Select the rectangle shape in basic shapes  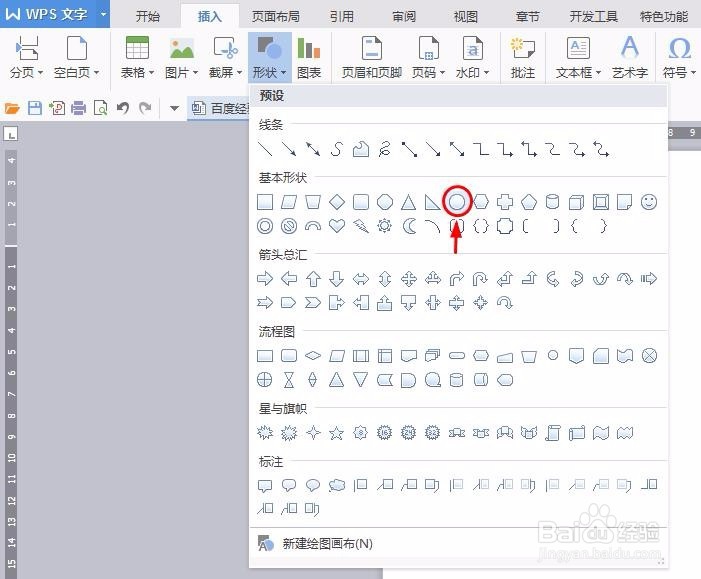pos(265,202)
